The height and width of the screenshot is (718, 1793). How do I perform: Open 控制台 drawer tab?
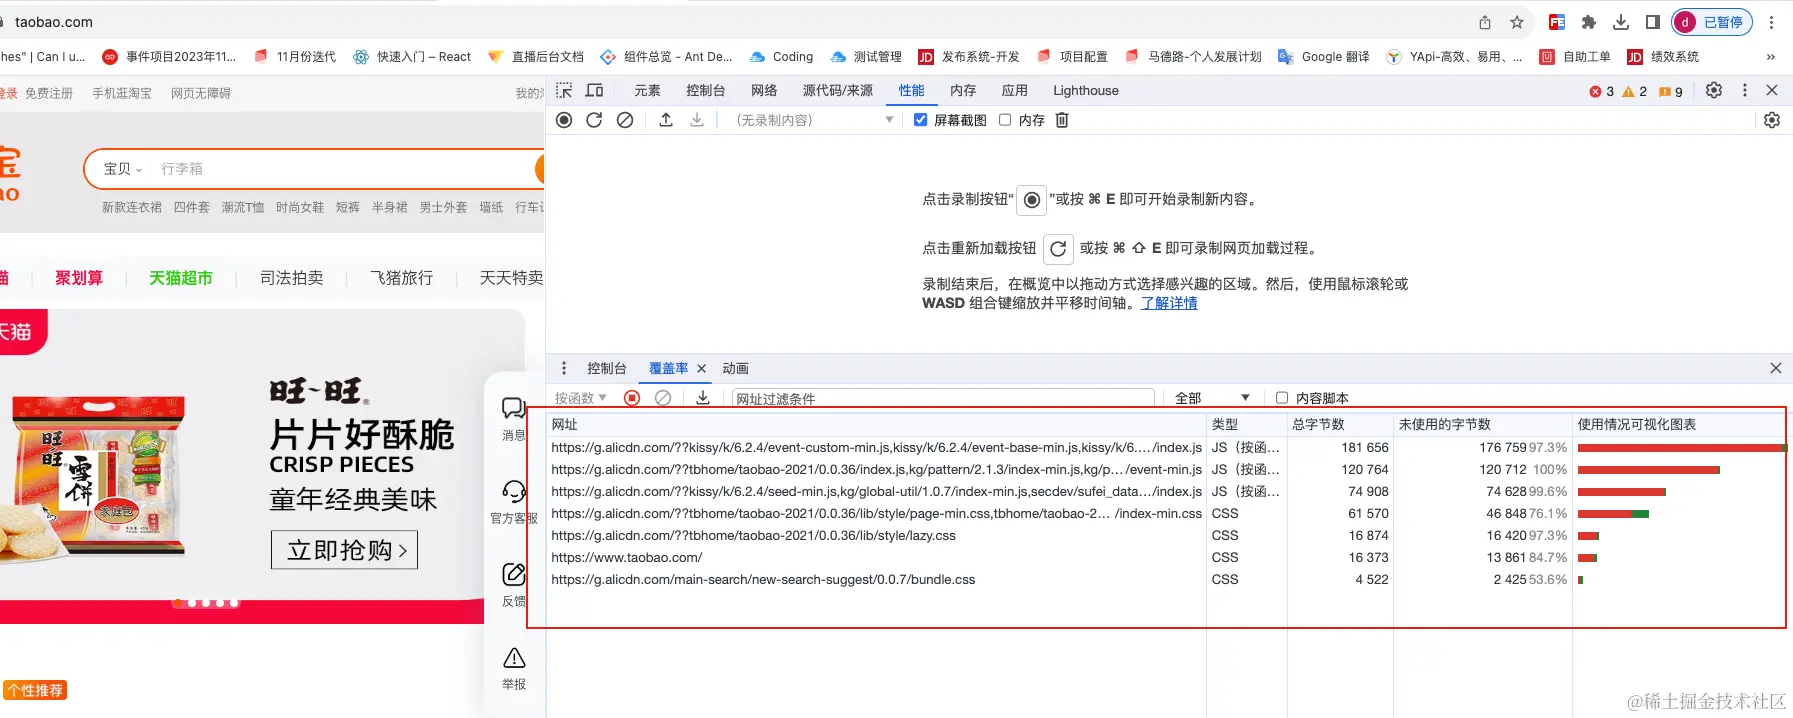(x=607, y=368)
